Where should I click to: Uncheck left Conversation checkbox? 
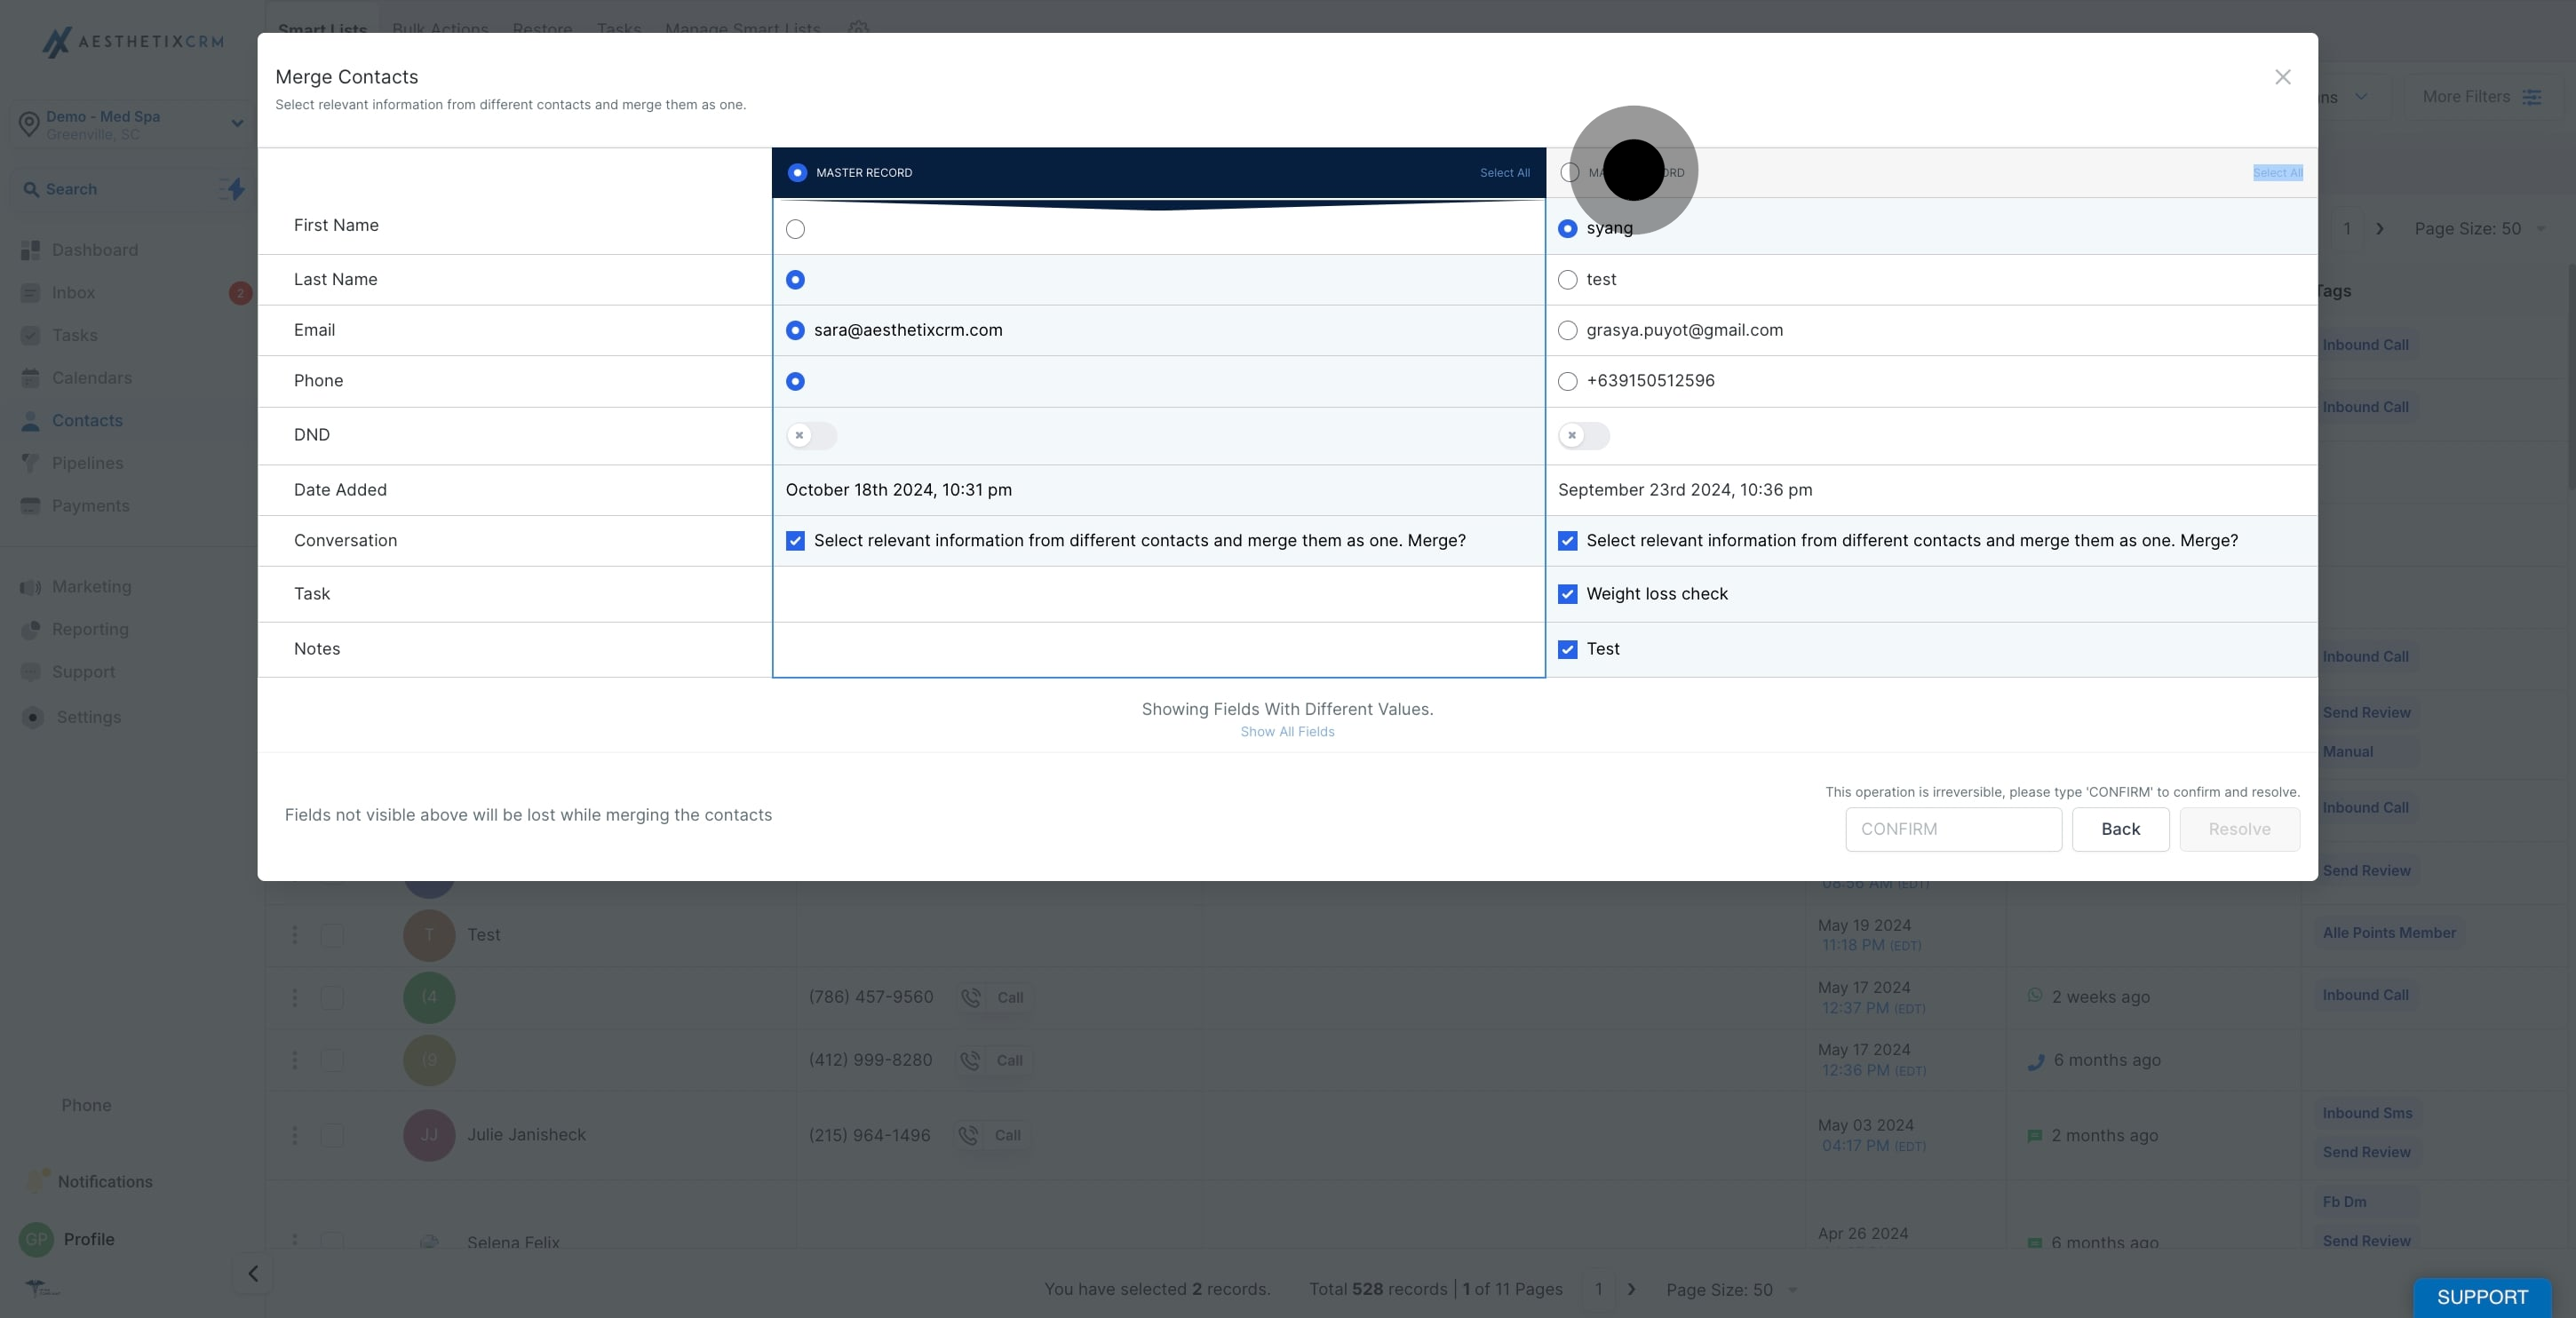[795, 541]
